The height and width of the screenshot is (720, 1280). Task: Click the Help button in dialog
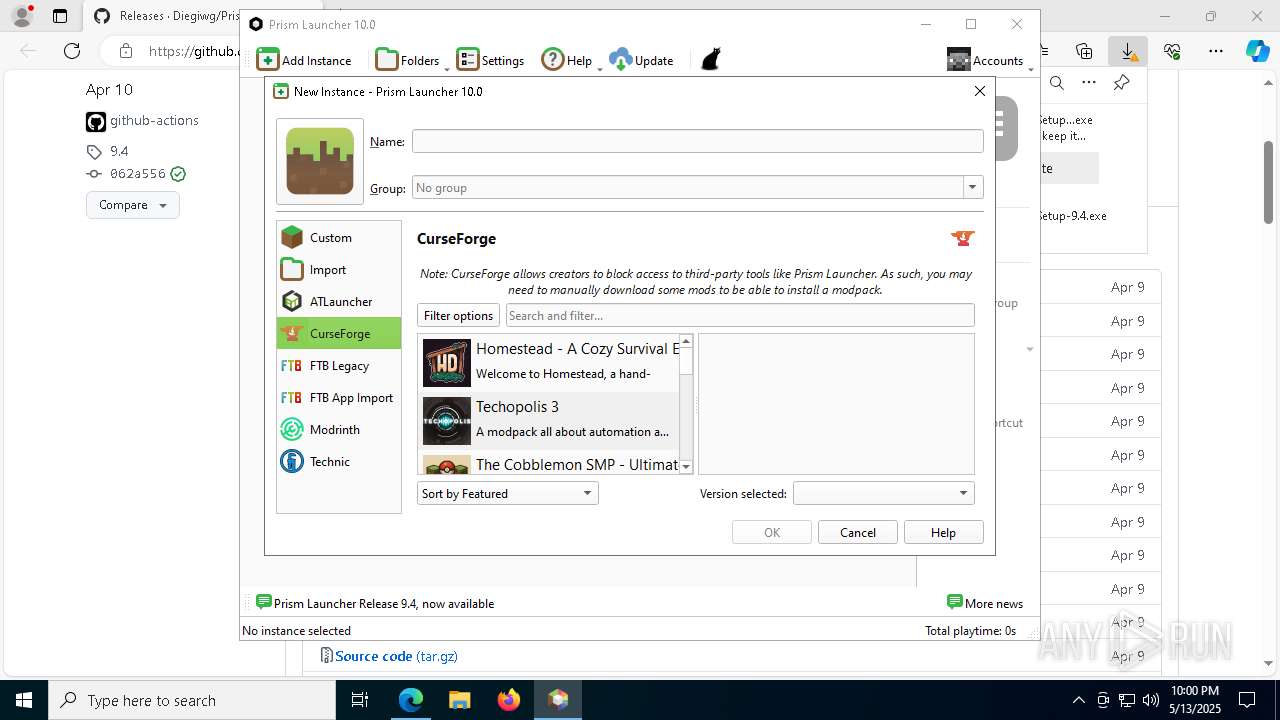pyautogui.click(x=943, y=532)
